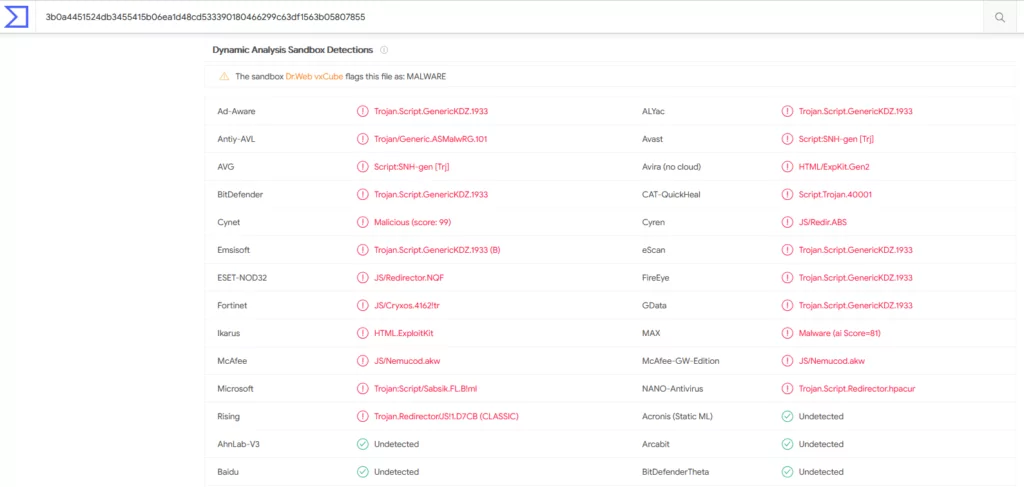Viewport: 1024px width, 487px height.
Task: Select the ESET-NOD32 engine name
Action: pyautogui.click(x=242, y=277)
